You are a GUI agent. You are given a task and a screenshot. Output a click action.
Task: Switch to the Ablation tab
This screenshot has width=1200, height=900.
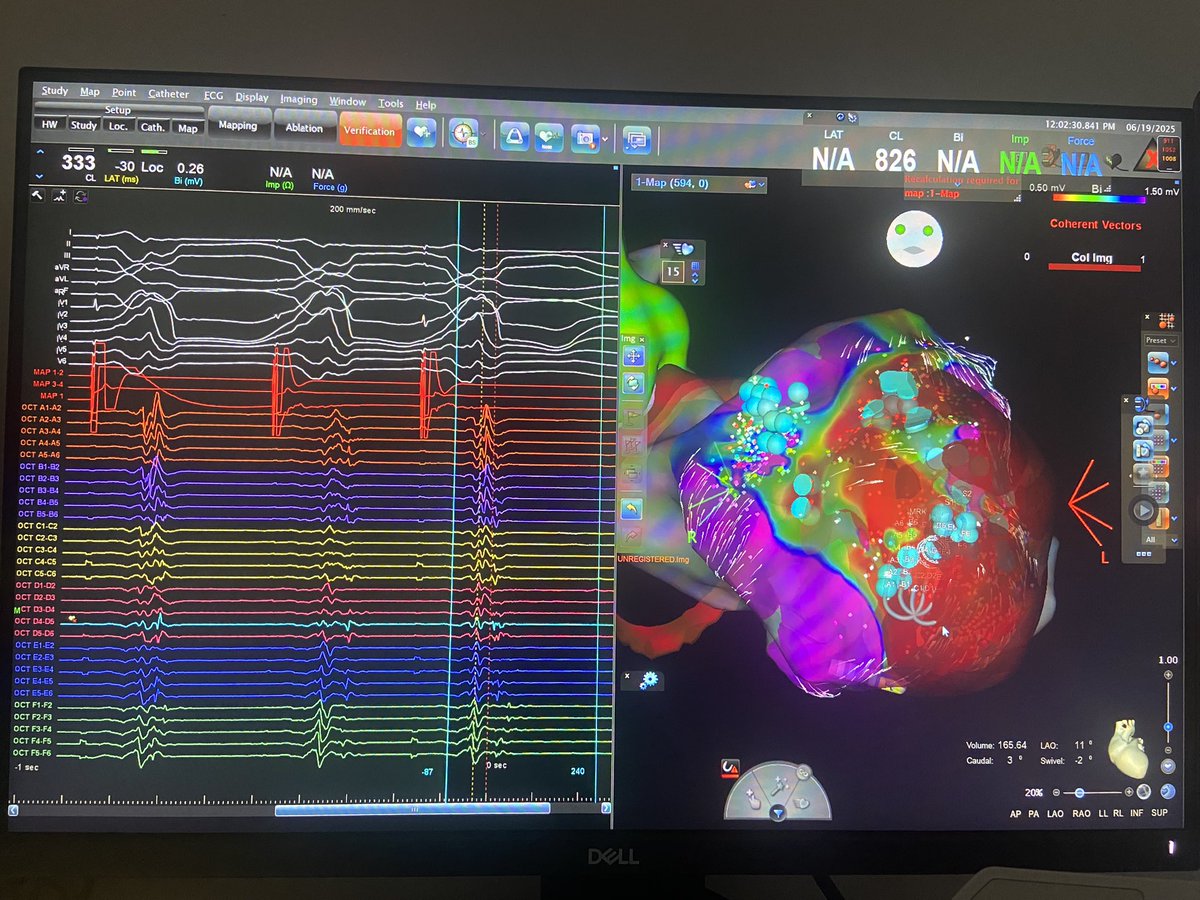[x=305, y=128]
